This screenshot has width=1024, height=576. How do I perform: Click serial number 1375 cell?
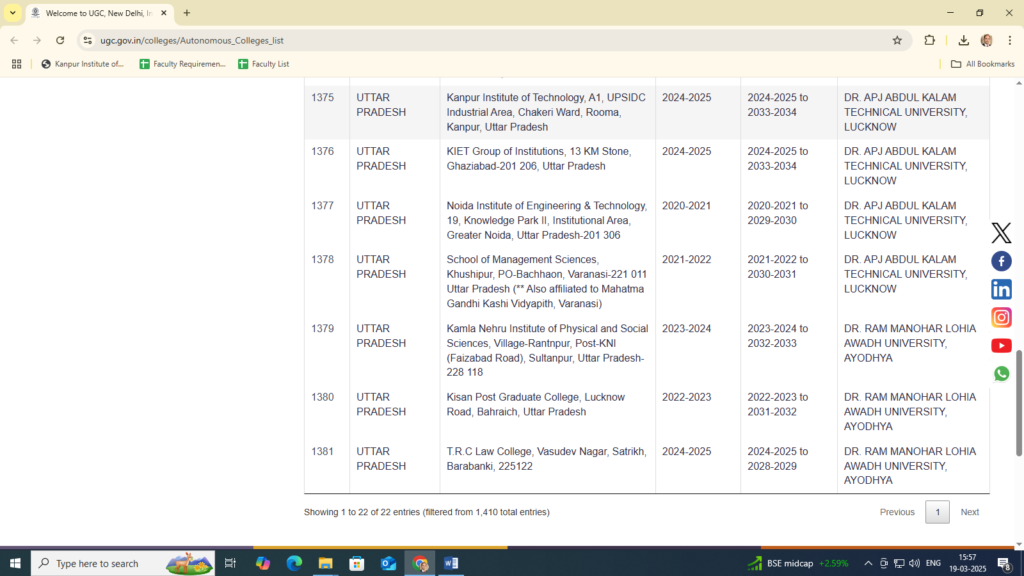pos(327,112)
